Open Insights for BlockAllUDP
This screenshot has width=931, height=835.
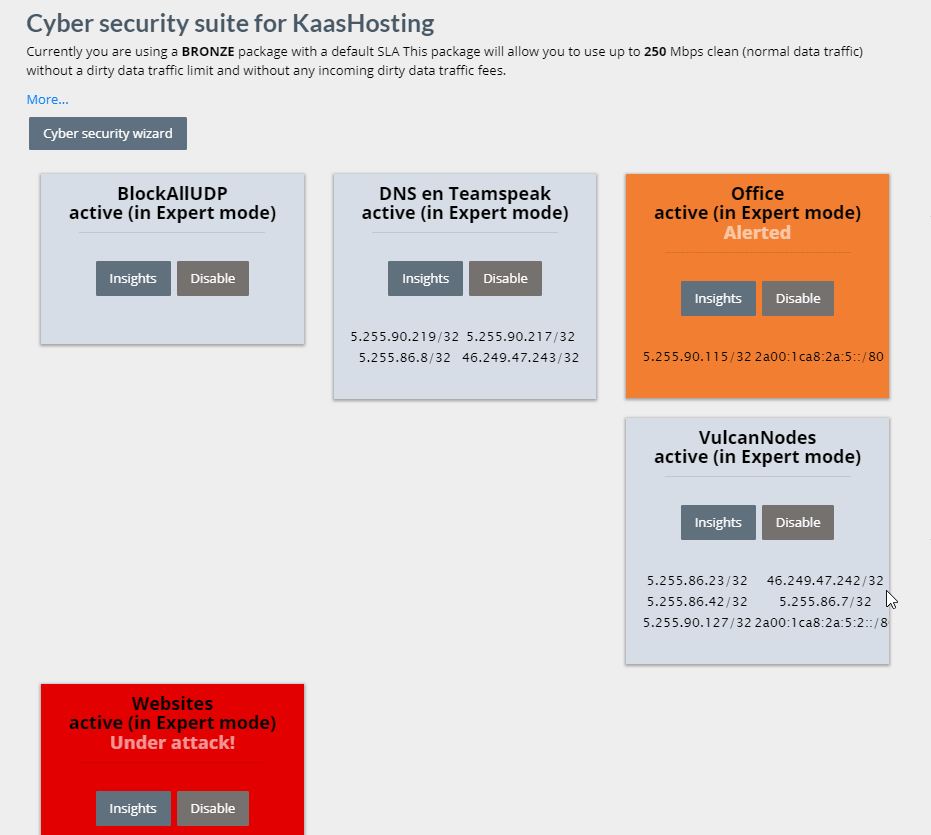(x=133, y=279)
